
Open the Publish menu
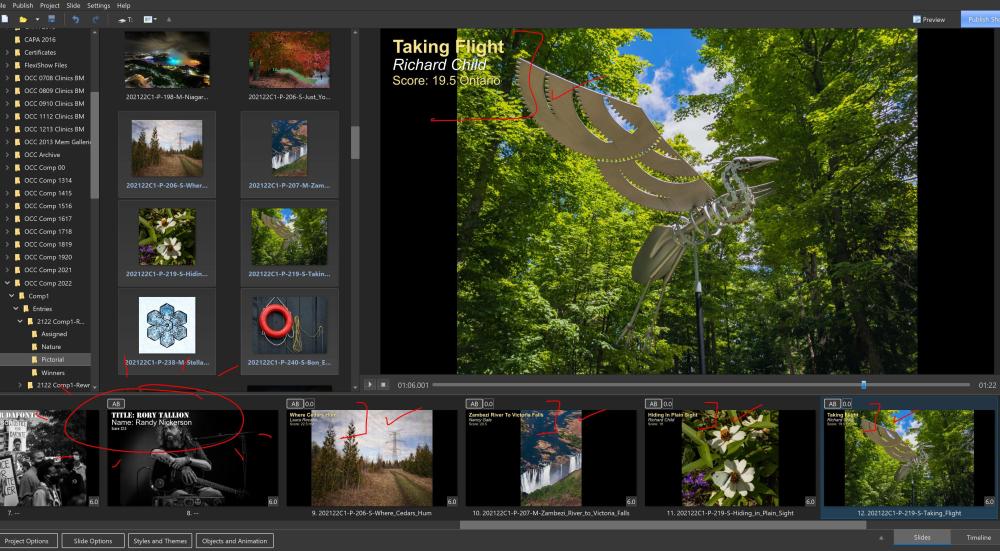coord(23,5)
